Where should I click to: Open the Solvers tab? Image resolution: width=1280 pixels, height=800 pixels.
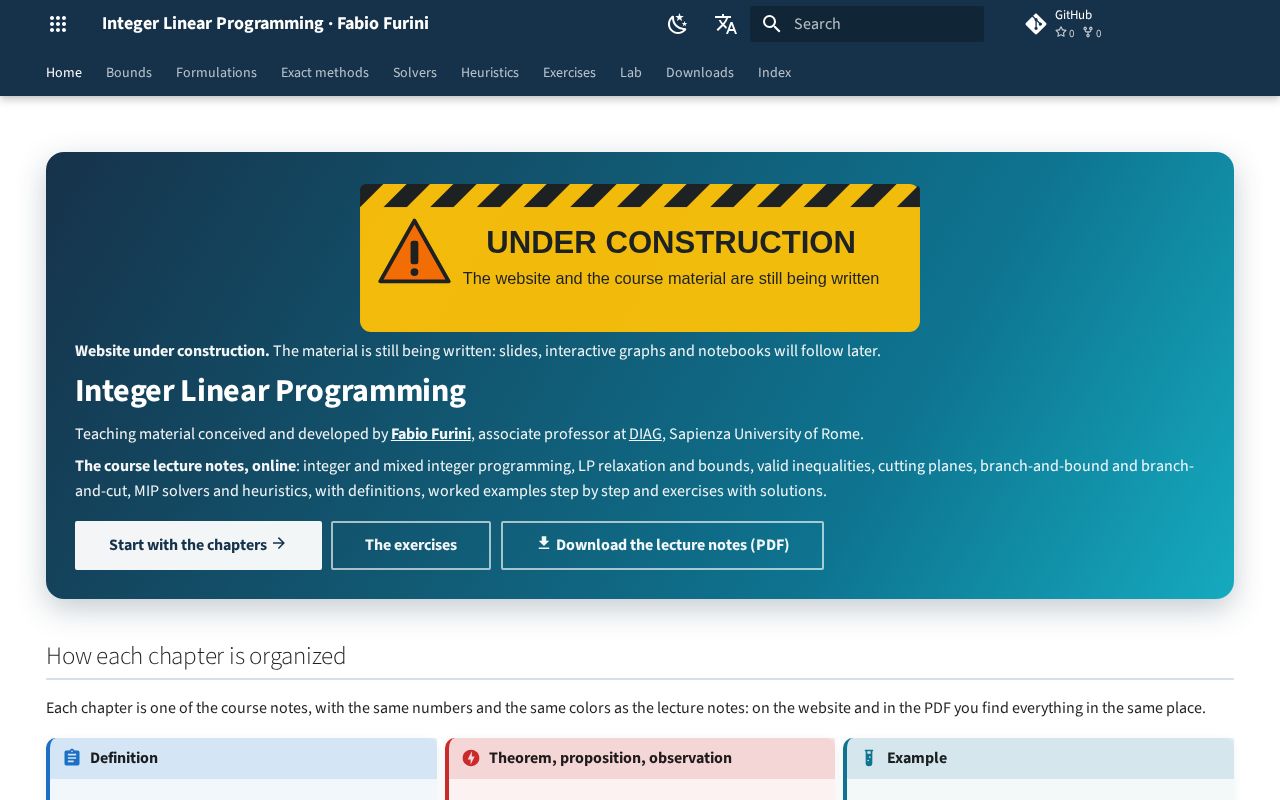coord(415,72)
